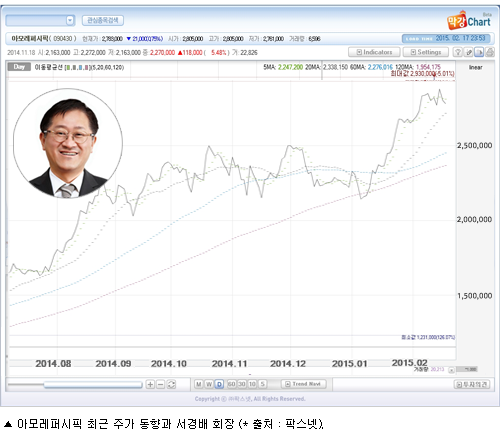Print the chart with printer icon
Screen dimensions: 500x438
point(490,52)
